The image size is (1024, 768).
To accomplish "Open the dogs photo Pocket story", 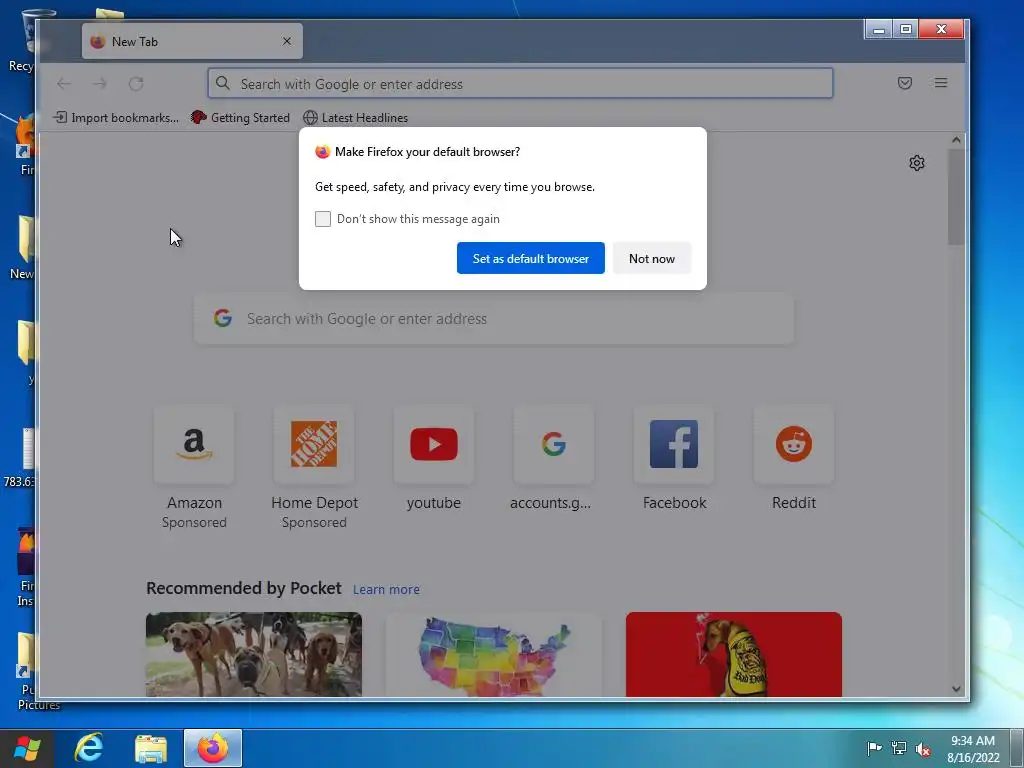I will (253, 654).
